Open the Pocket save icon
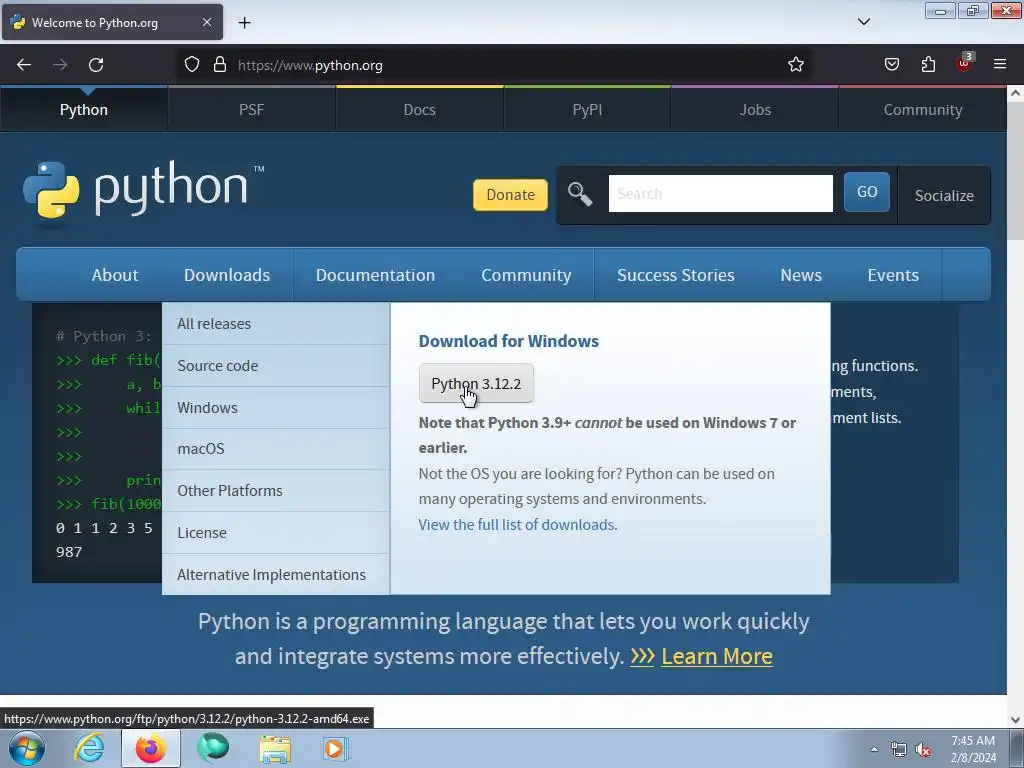This screenshot has height=768, width=1024. click(x=892, y=65)
